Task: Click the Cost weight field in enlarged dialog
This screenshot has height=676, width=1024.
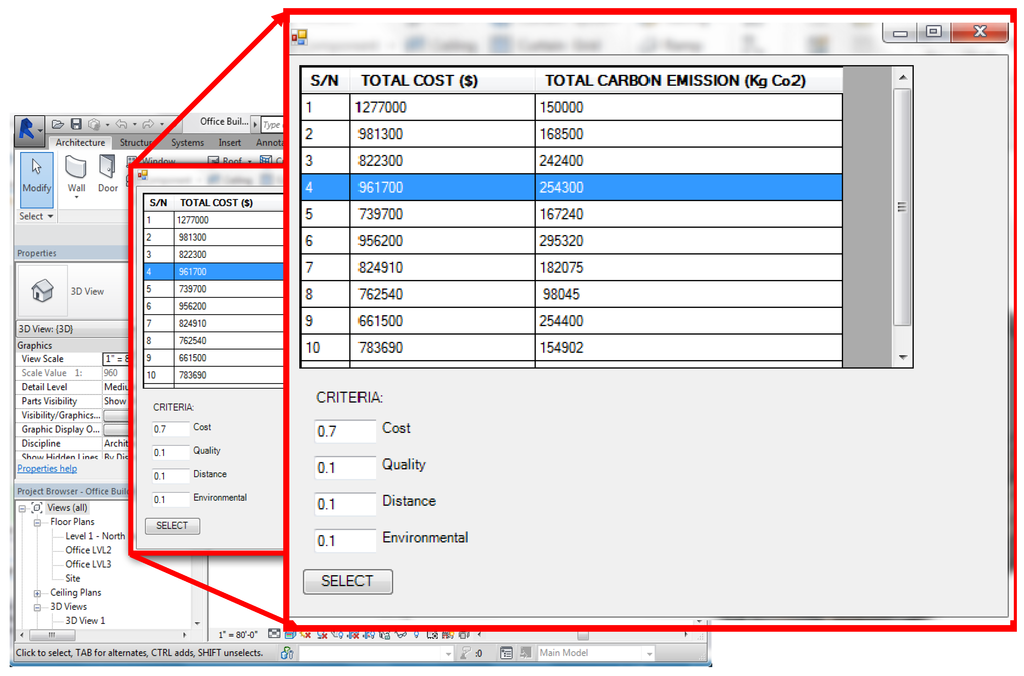Action: pos(344,431)
